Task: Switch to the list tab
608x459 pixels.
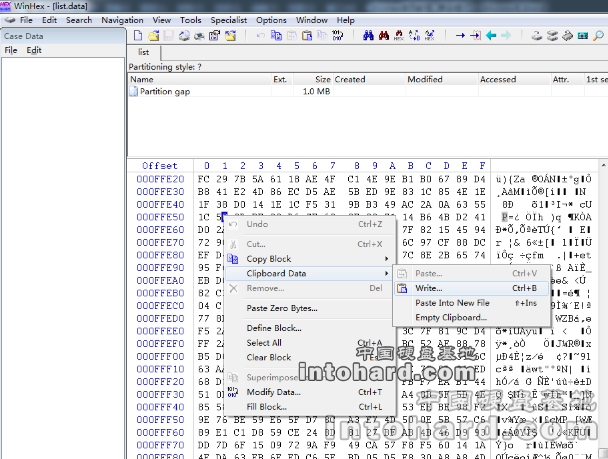Action: [x=143, y=52]
